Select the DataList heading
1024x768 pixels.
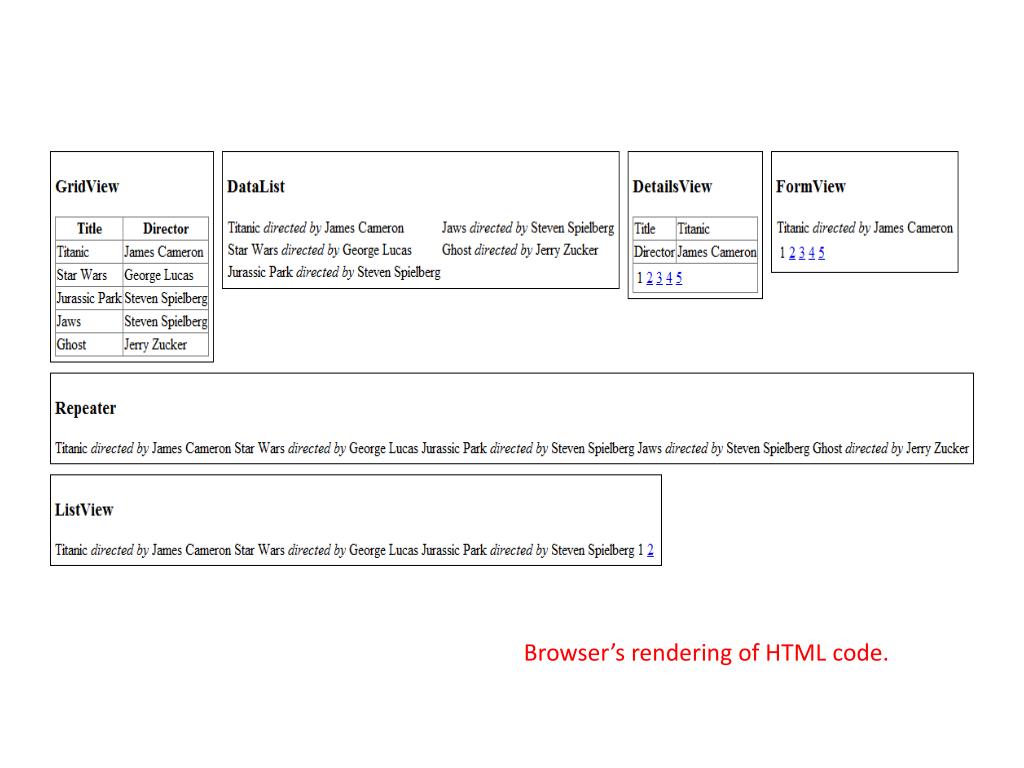click(x=256, y=187)
